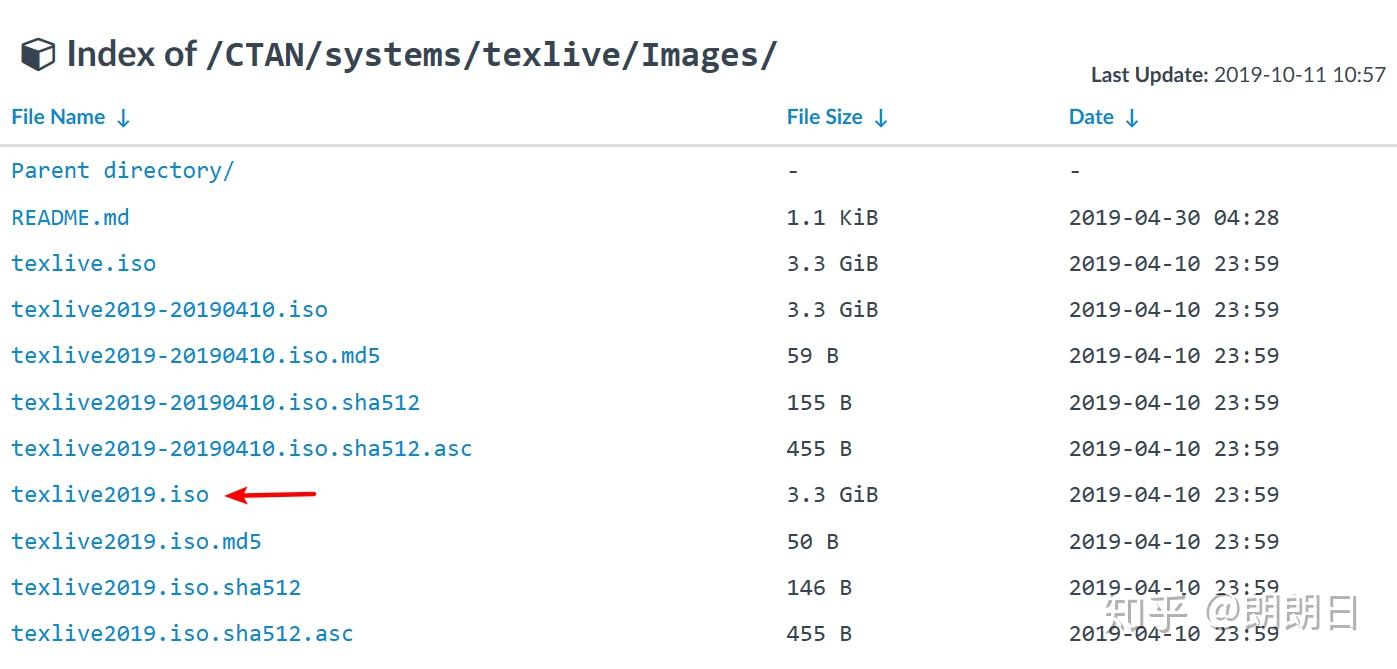The height and width of the screenshot is (669, 1397).
Task: Download texlive.iso image
Action: pos(83,263)
